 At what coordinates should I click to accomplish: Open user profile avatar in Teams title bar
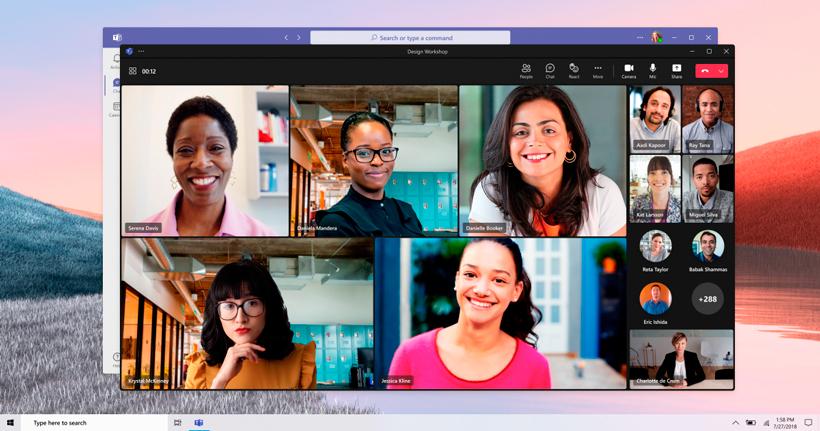[x=657, y=38]
